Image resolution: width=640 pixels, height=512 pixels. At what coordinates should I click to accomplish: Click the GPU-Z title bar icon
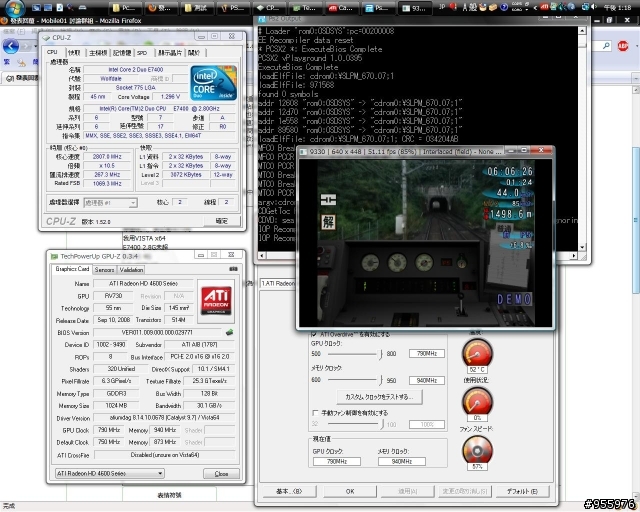[x=54, y=256]
